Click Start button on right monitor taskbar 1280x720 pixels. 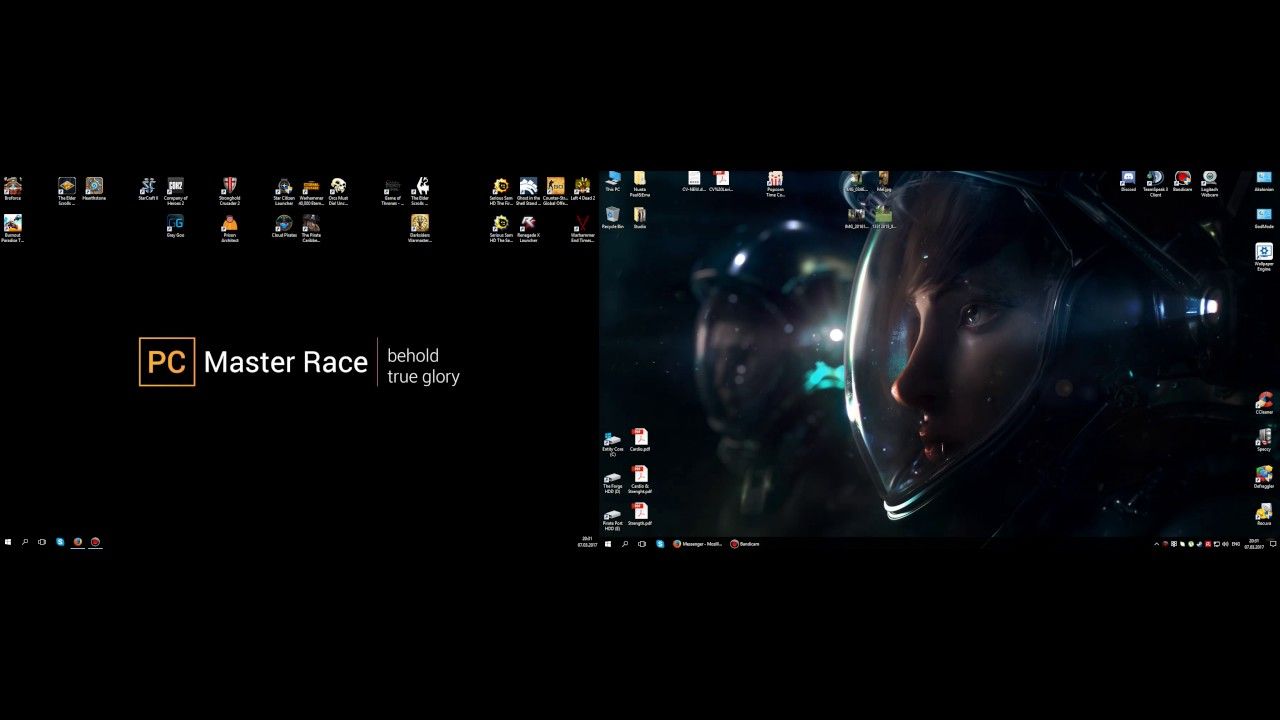tap(607, 544)
